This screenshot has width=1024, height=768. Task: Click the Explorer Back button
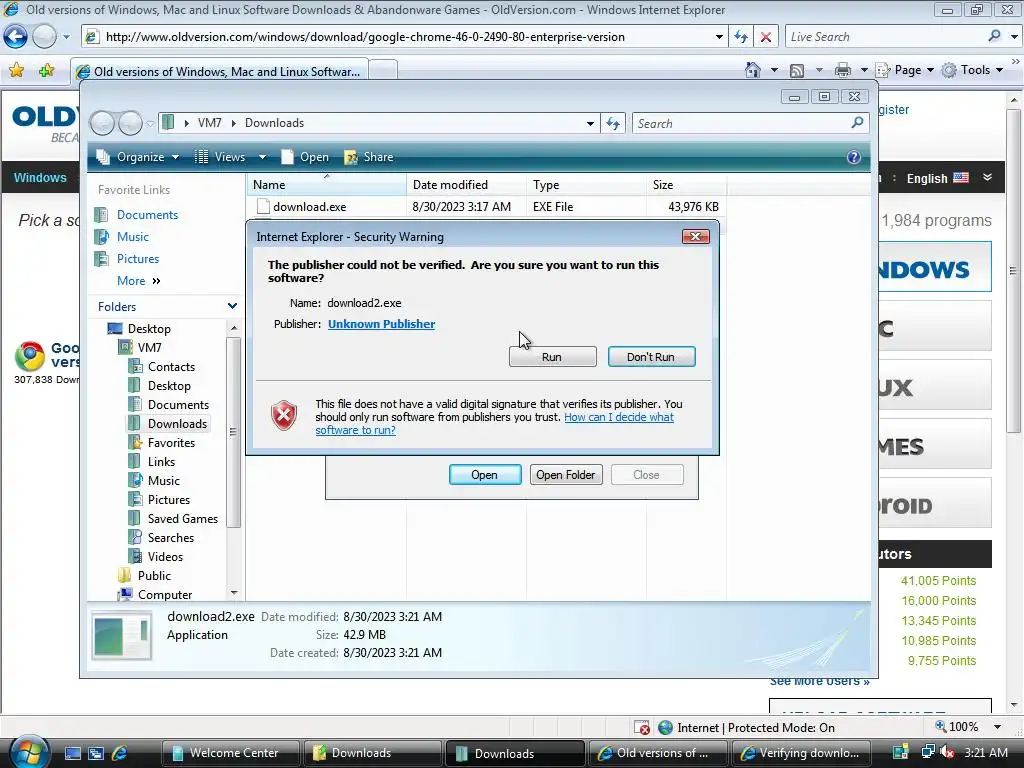point(102,123)
